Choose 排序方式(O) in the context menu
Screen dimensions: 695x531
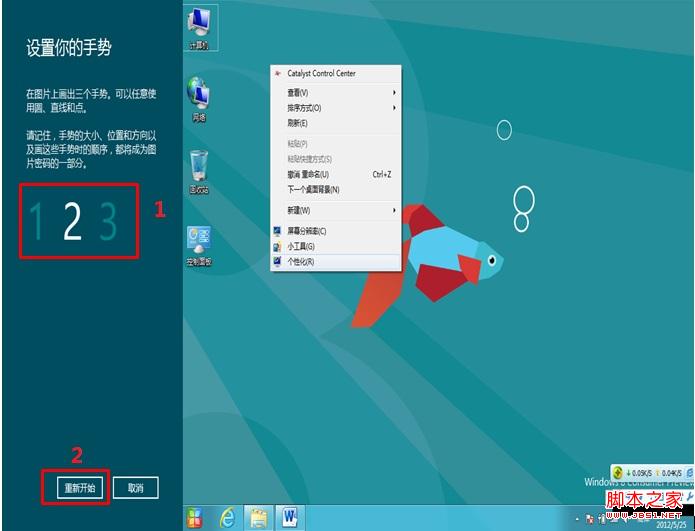(x=336, y=108)
